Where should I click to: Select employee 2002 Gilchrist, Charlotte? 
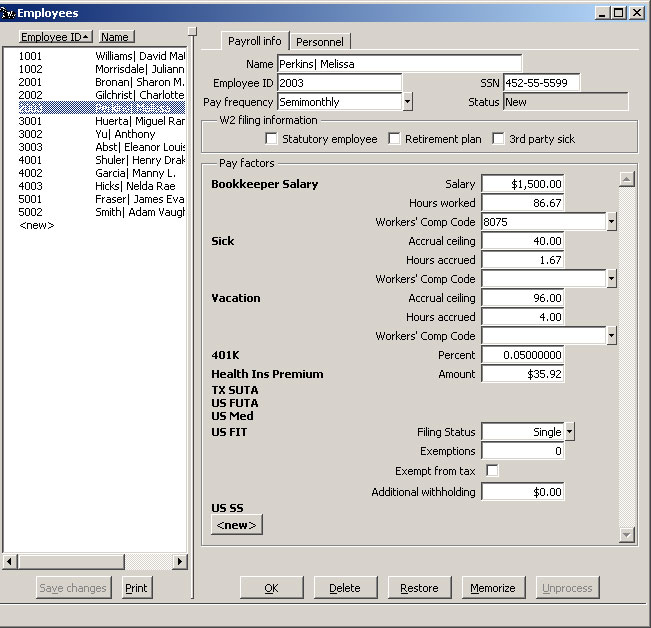click(101, 95)
